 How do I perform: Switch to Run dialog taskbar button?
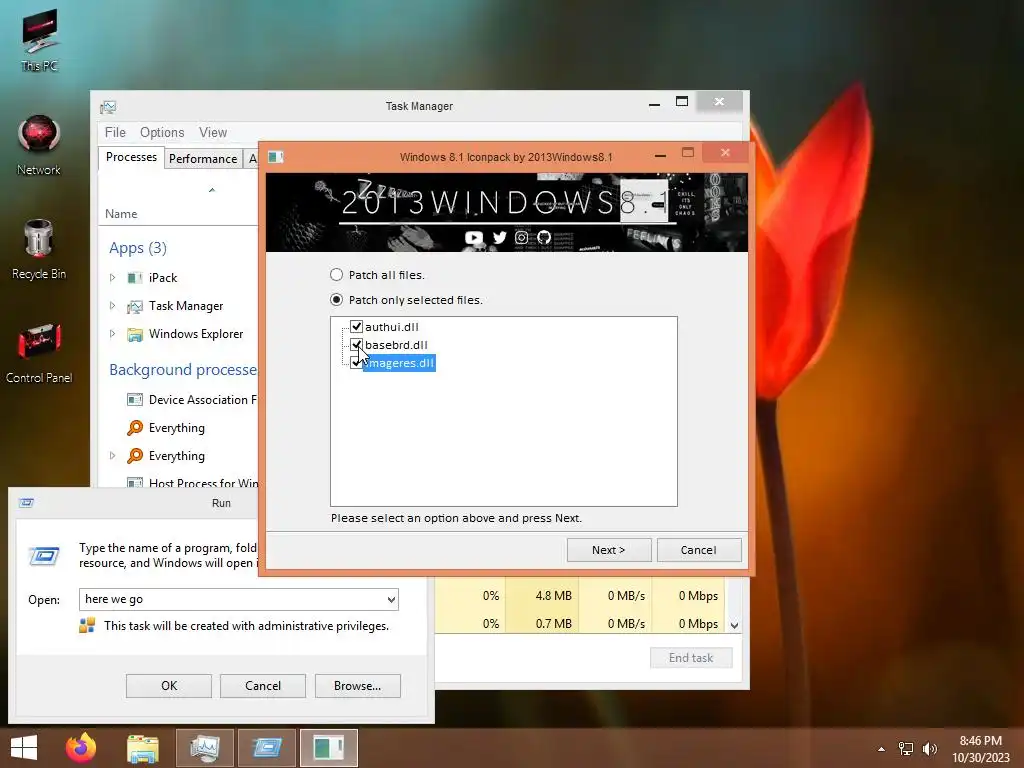(x=267, y=748)
